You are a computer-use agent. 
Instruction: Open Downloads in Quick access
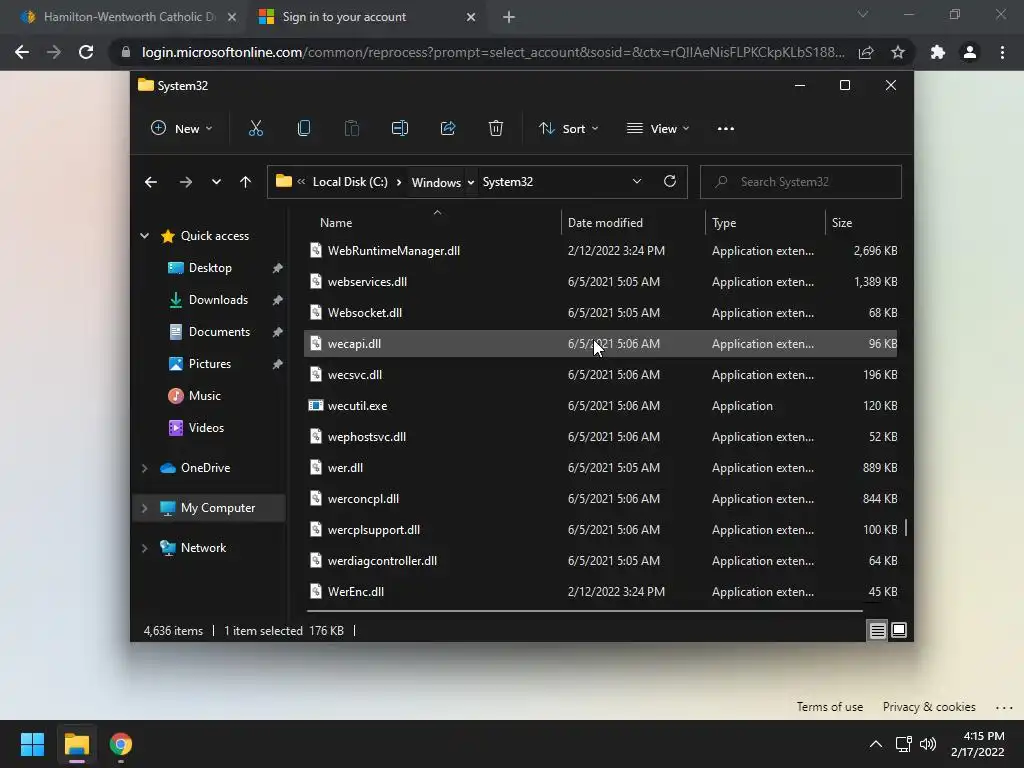pos(218,300)
